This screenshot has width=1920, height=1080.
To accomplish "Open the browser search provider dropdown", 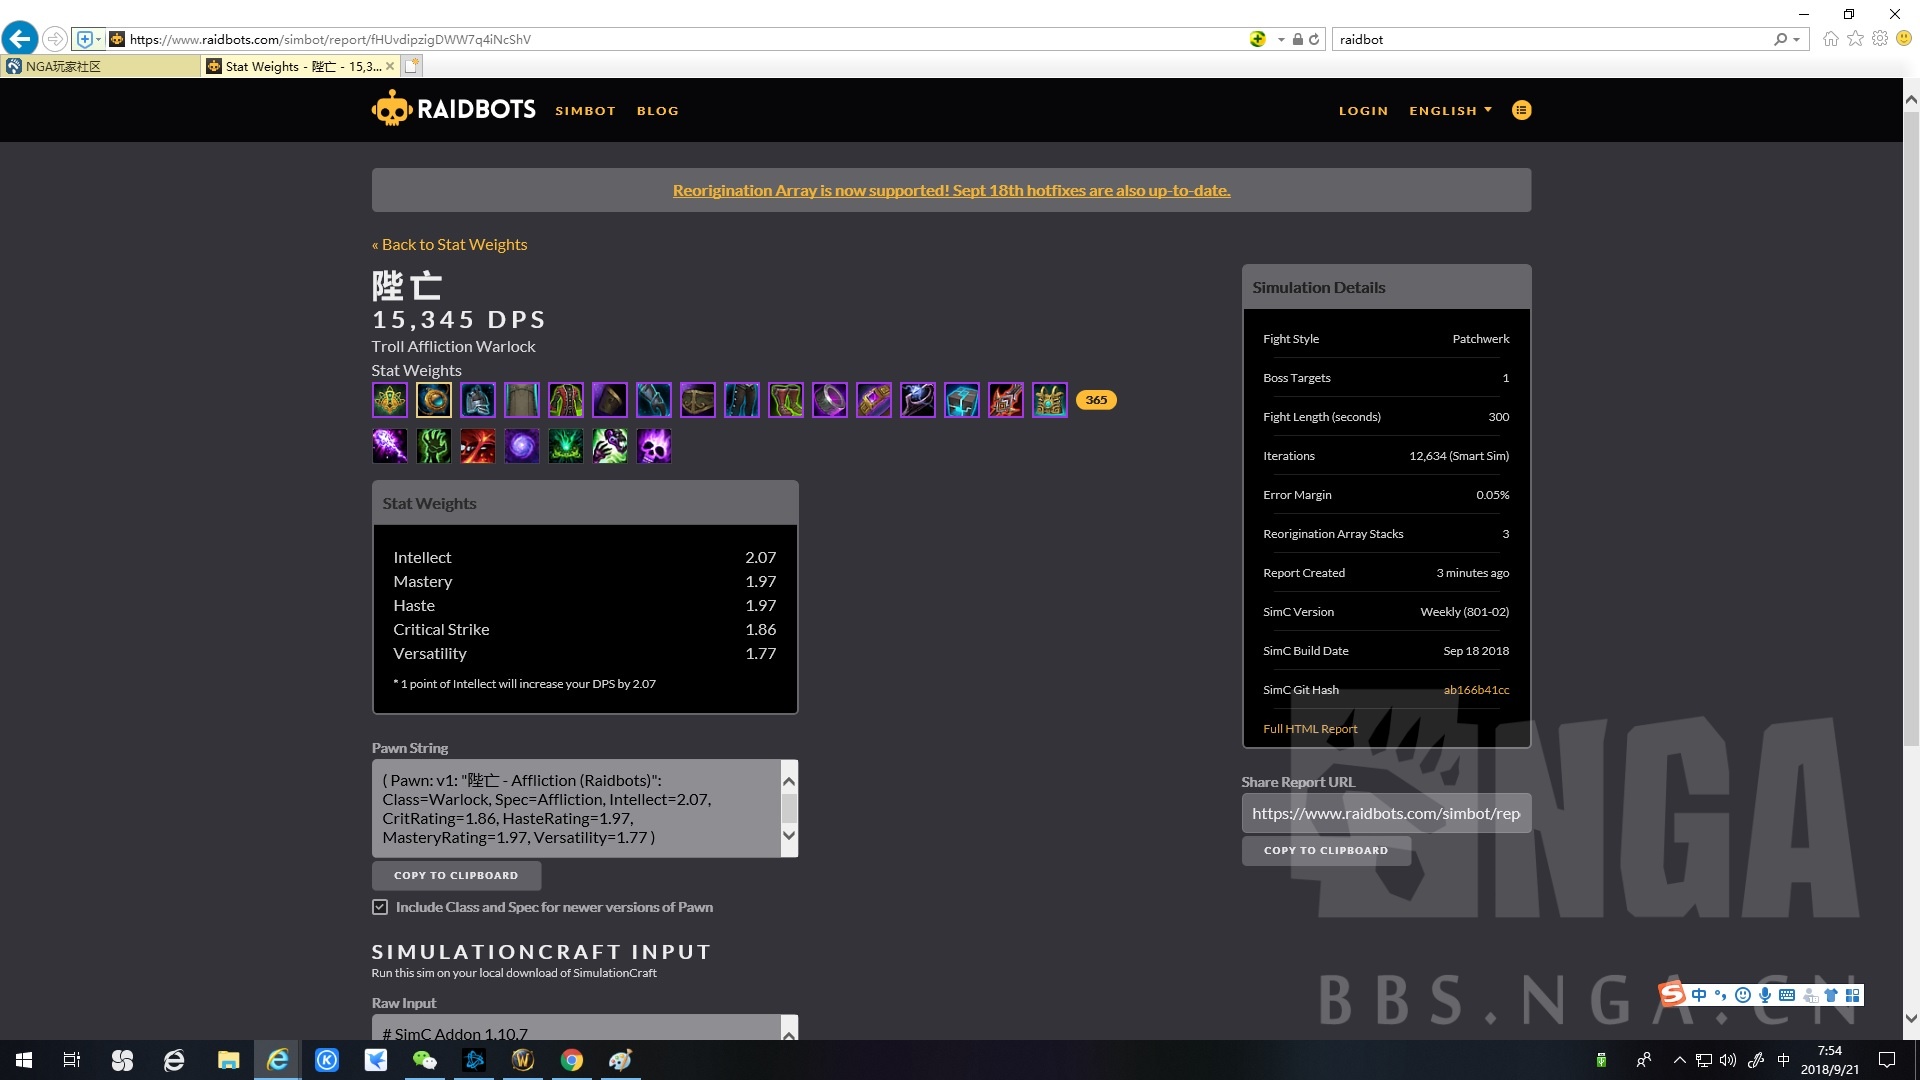I will (1797, 40).
